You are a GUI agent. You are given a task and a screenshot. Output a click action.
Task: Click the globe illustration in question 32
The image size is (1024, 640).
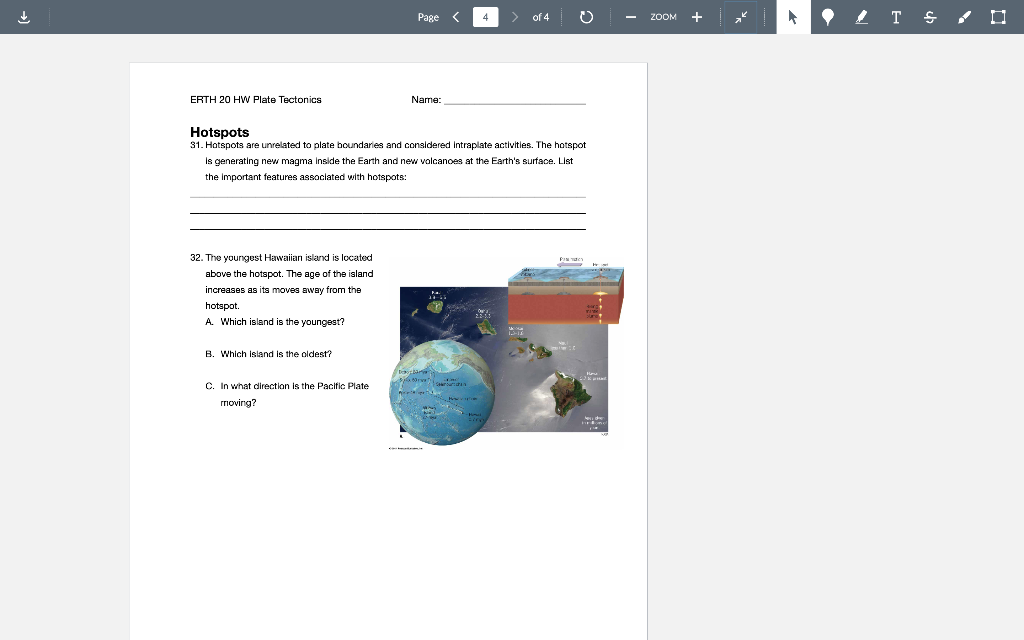coord(443,390)
